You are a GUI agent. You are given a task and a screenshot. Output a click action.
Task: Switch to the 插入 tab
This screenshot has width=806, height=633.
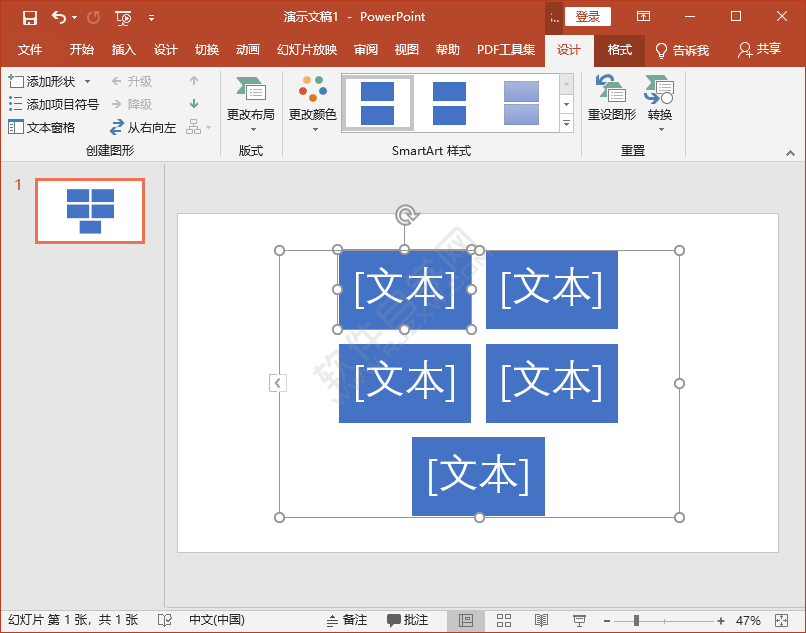pyautogui.click(x=123, y=50)
